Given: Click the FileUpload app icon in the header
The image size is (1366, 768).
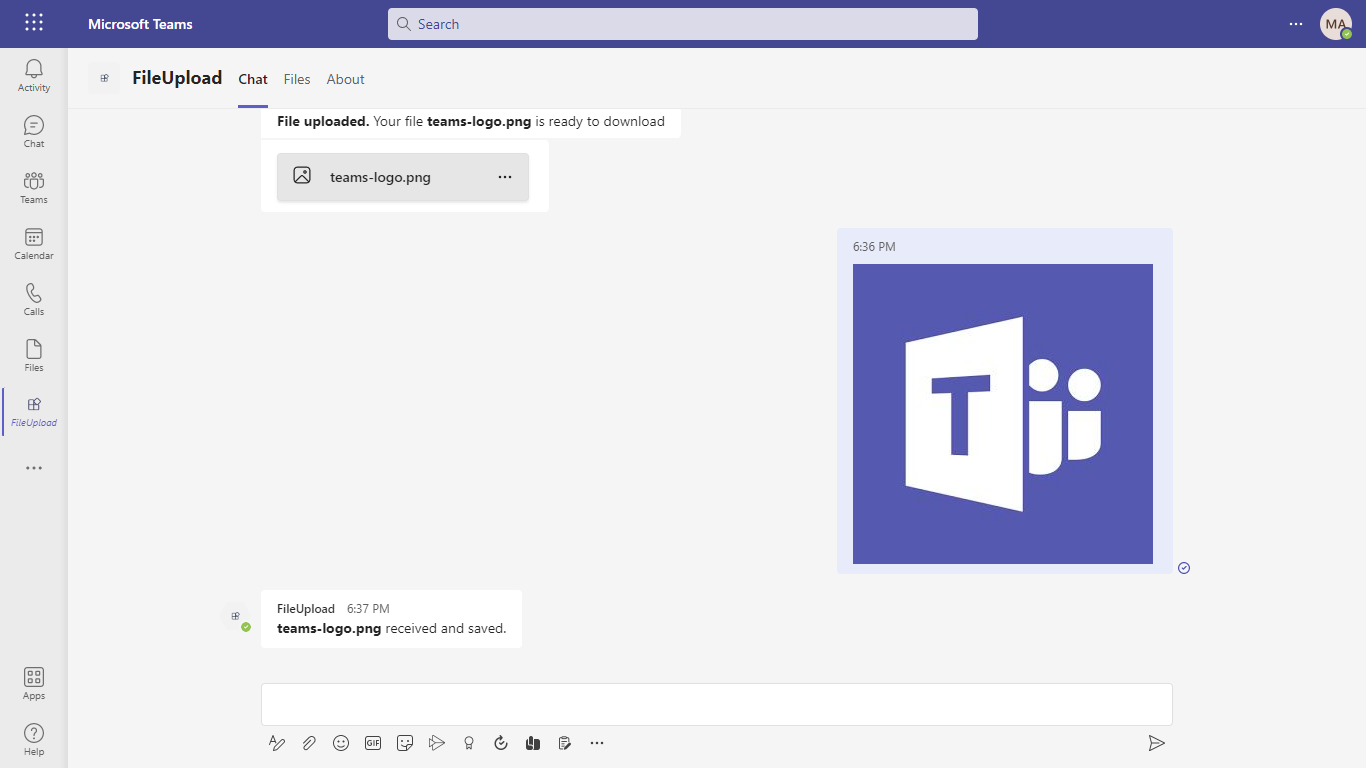Looking at the screenshot, I should [x=104, y=78].
